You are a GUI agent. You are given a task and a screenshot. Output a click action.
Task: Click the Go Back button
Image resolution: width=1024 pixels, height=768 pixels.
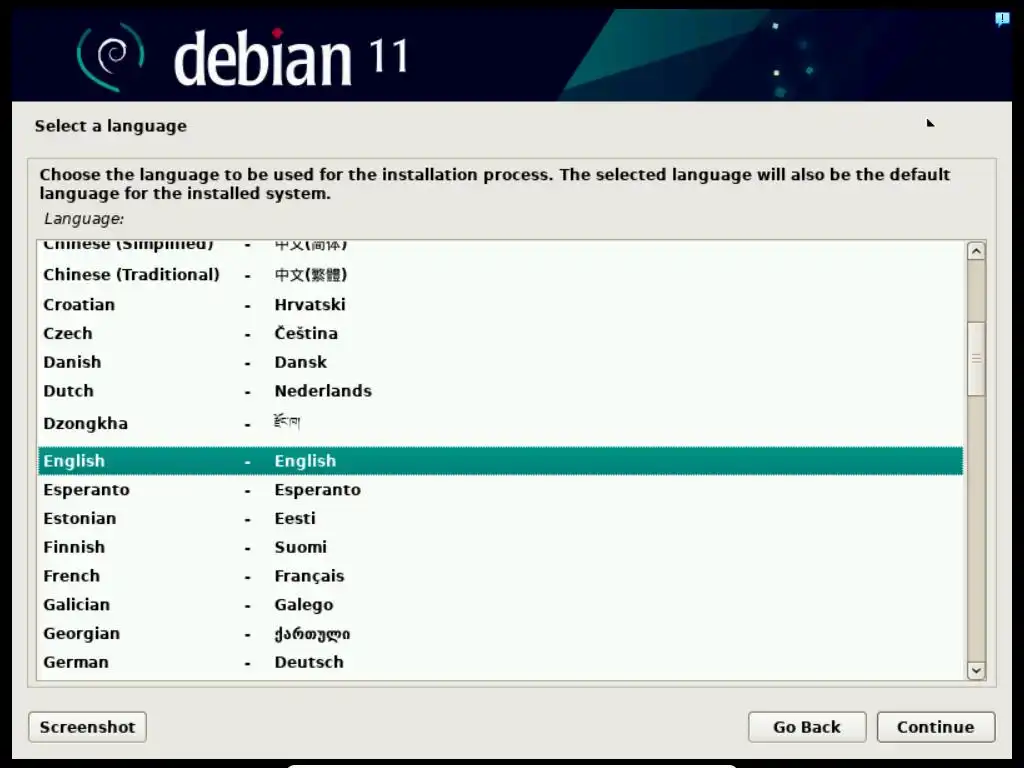pyautogui.click(x=807, y=727)
